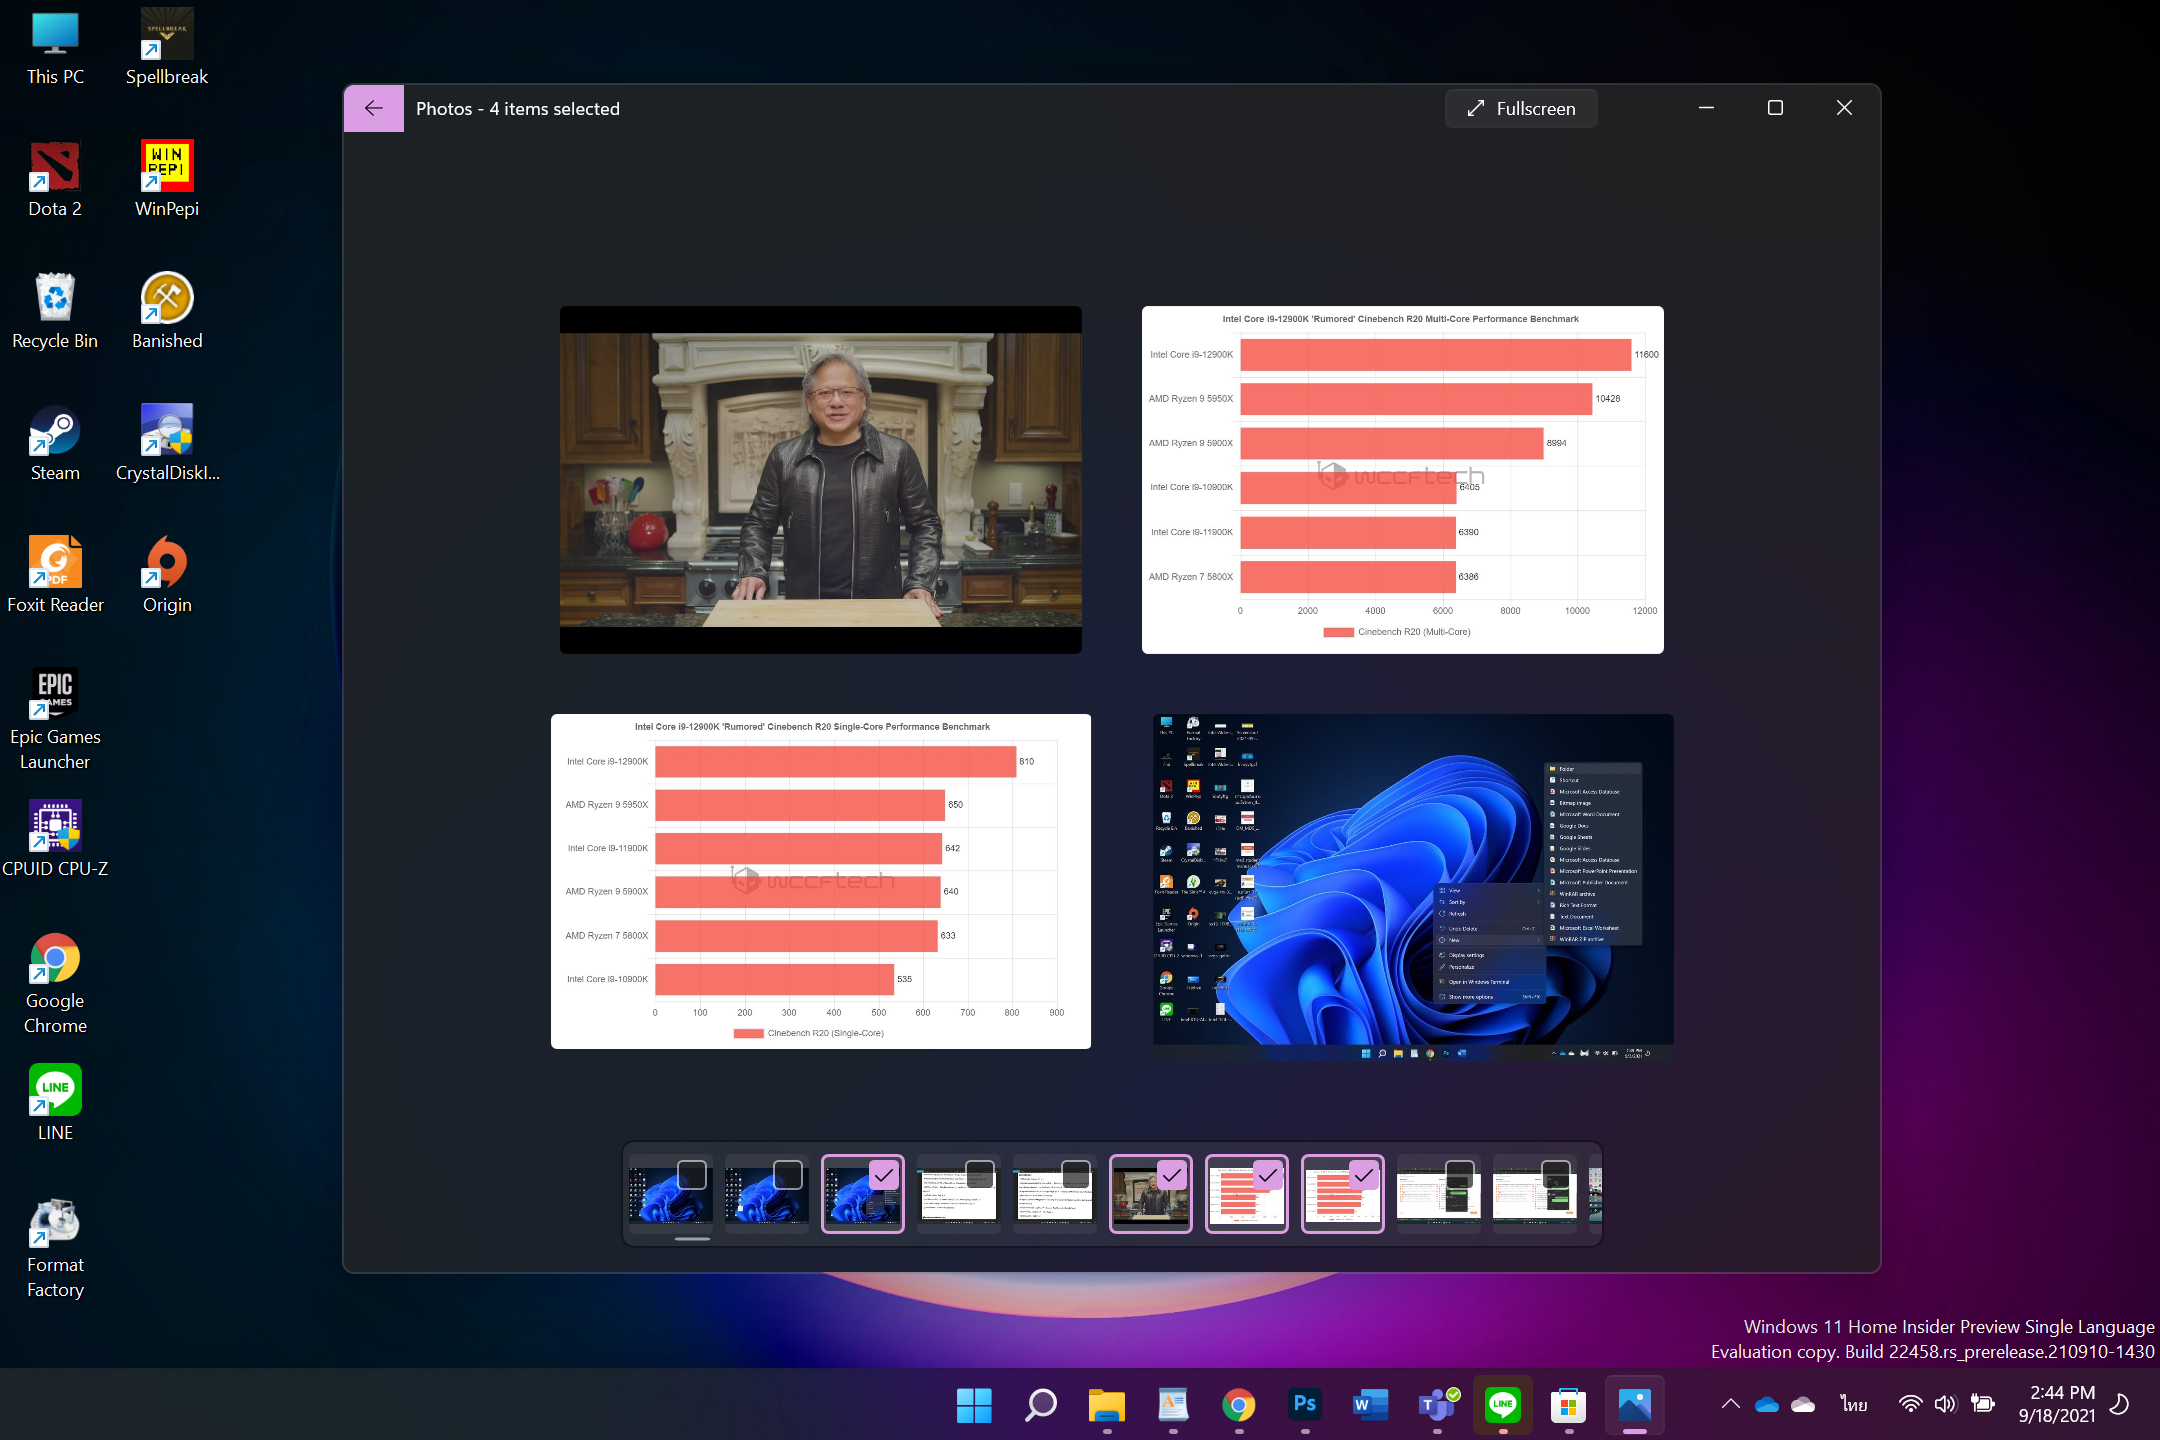Open the volume speaker tray icon

[1945, 1404]
